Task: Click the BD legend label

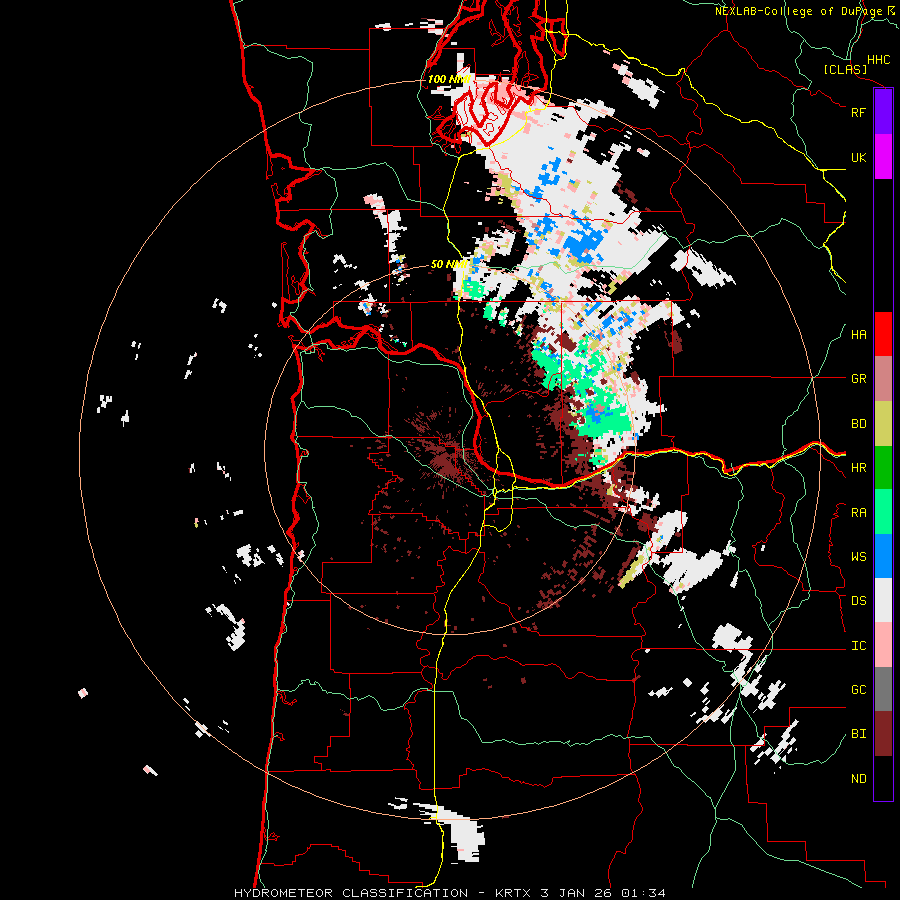Action: (x=858, y=424)
